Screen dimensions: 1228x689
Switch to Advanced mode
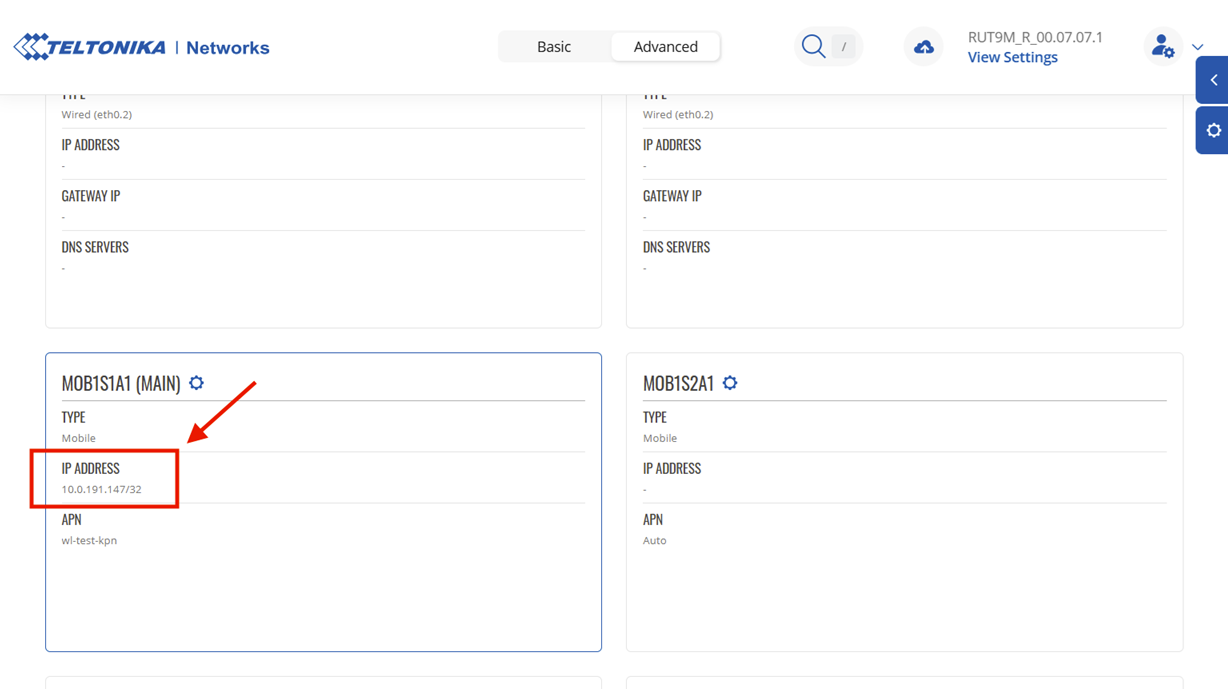point(665,47)
